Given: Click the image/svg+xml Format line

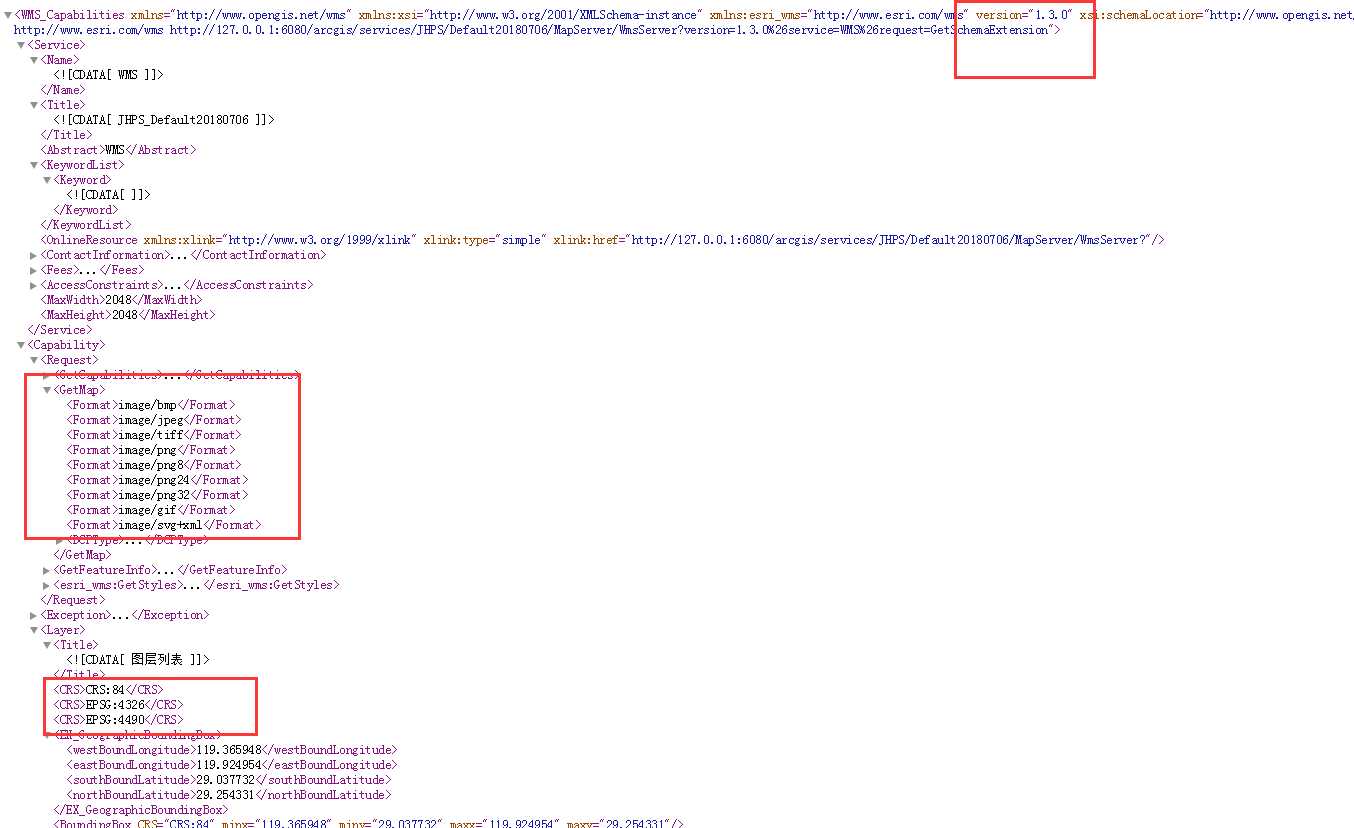Looking at the screenshot, I should coord(164,525).
